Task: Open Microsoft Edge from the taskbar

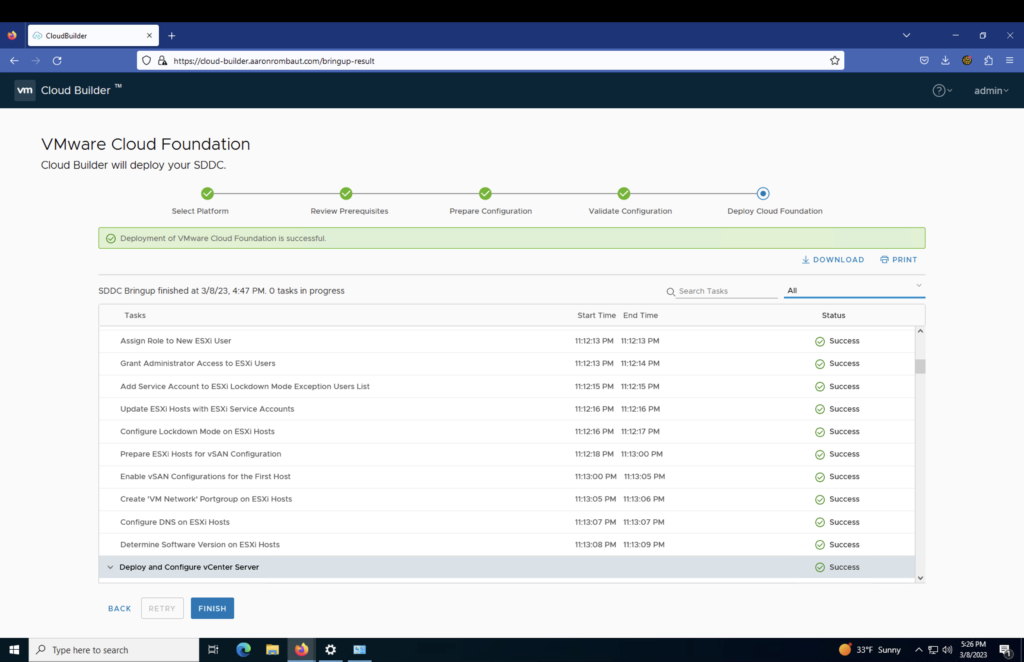Action: (243, 649)
